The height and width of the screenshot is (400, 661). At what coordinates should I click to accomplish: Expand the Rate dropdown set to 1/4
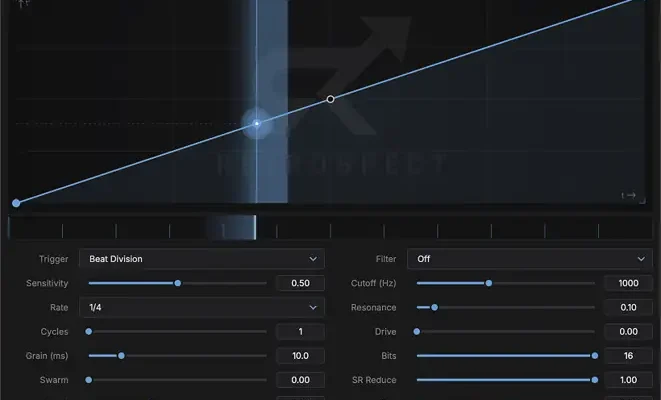(202, 307)
